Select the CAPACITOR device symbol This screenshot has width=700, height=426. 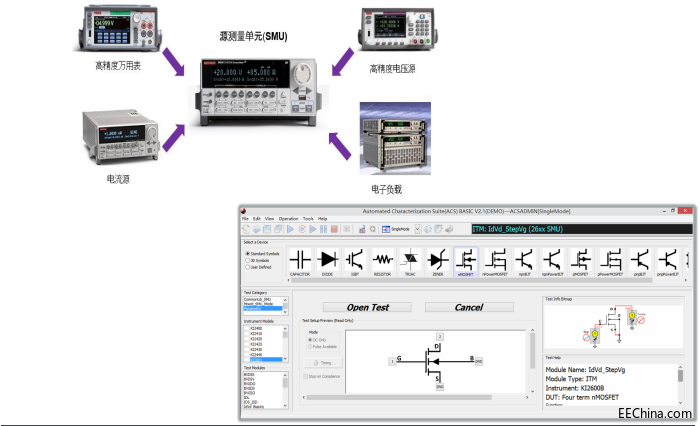[300, 260]
